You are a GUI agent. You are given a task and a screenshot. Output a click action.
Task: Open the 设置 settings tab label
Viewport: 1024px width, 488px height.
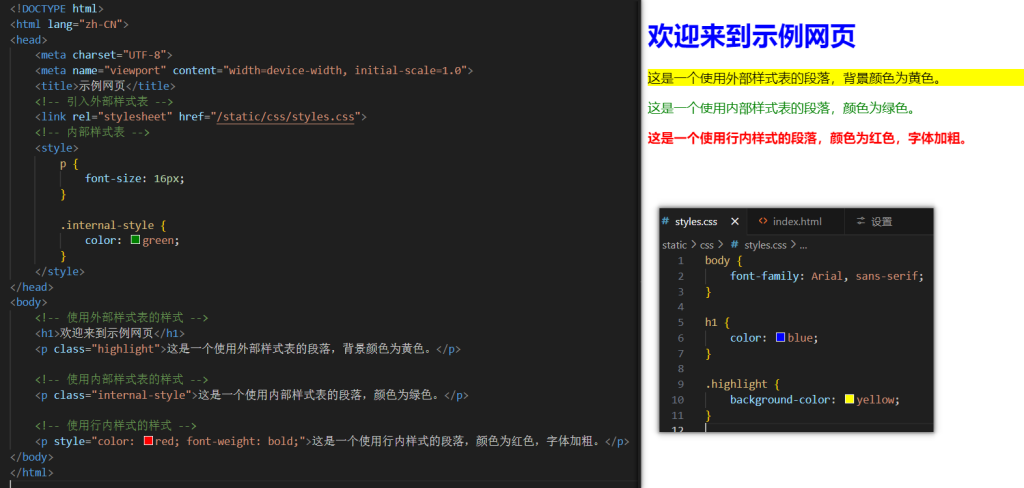coord(881,221)
